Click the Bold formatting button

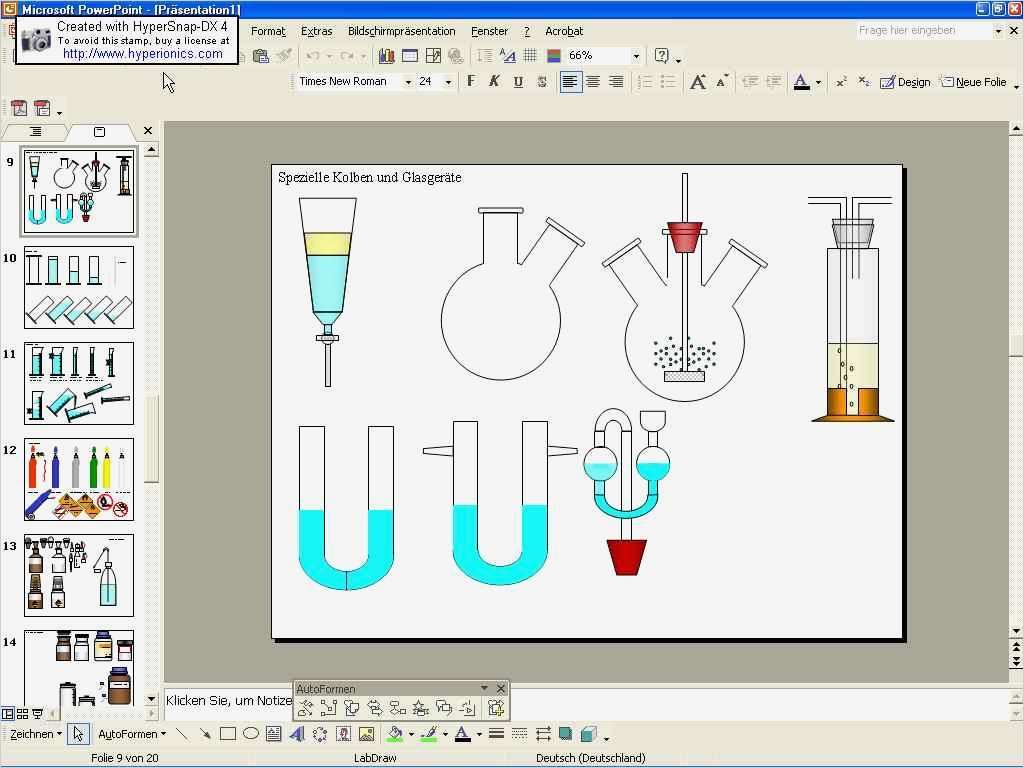pos(471,82)
